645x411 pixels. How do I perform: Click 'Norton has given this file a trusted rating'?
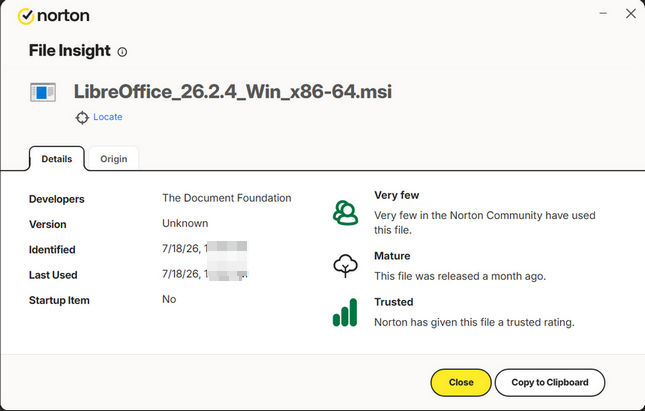[x=474, y=322]
